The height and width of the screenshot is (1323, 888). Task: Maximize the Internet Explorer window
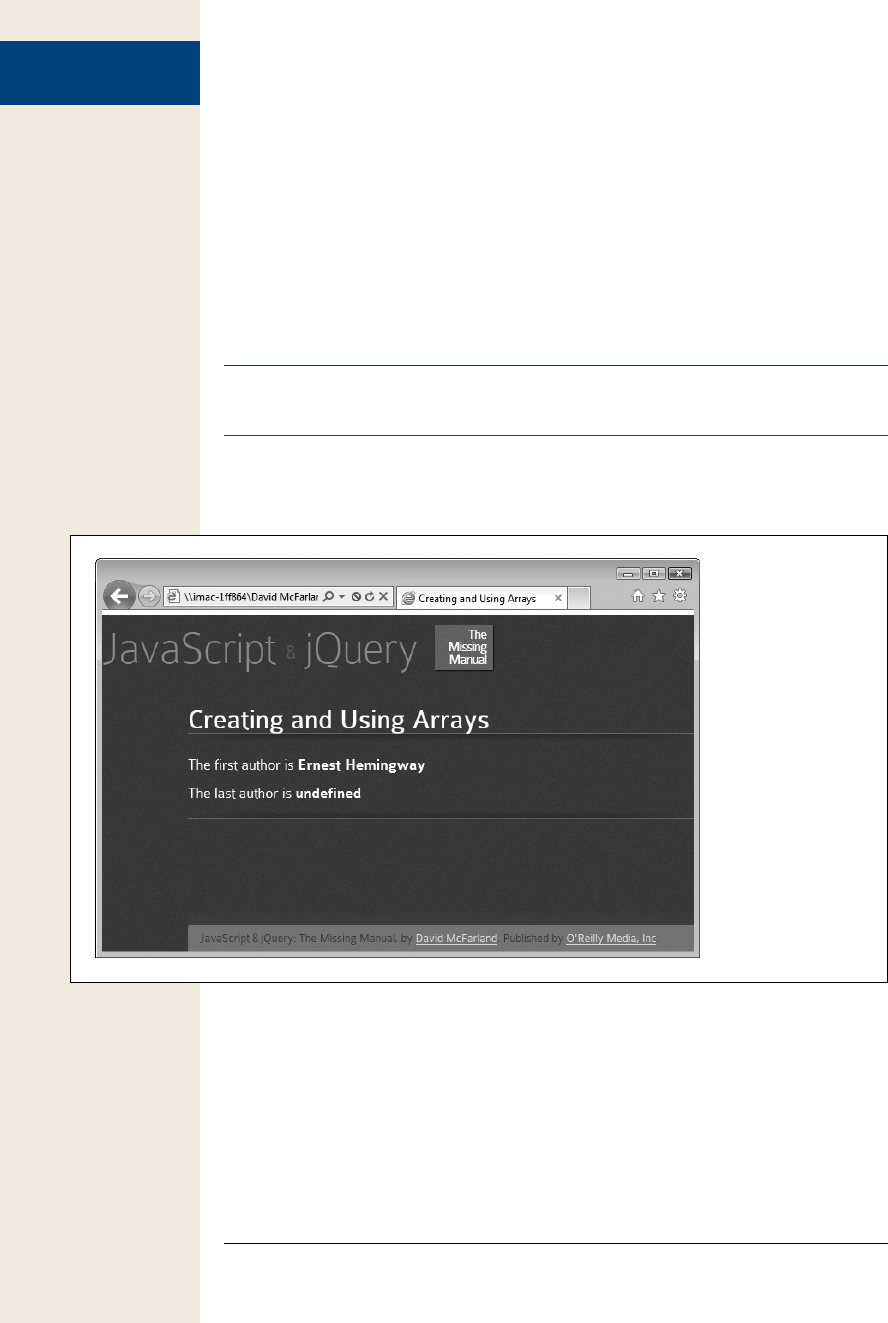pyautogui.click(x=653, y=573)
